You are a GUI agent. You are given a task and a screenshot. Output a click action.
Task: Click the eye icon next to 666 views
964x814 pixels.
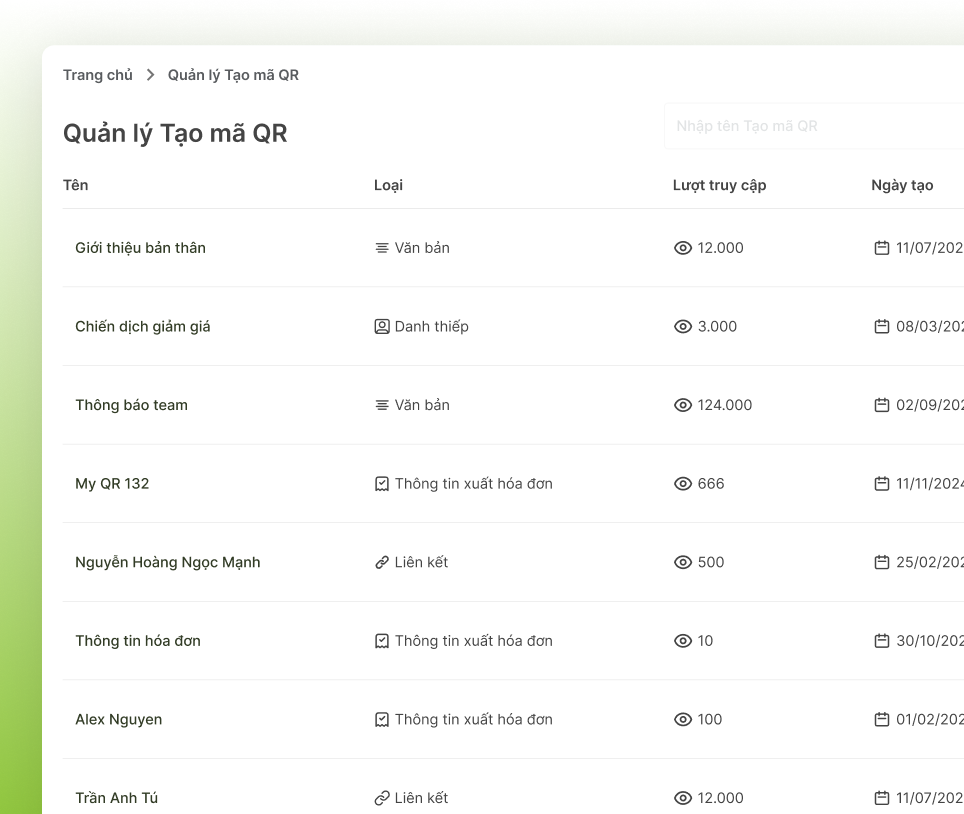[x=683, y=484]
